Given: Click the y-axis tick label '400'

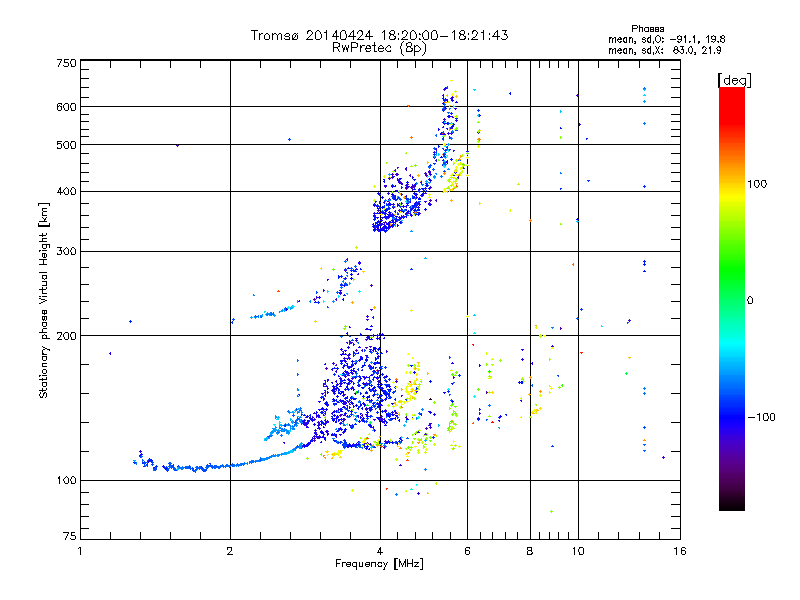Looking at the screenshot, I should (x=66, y=191).
